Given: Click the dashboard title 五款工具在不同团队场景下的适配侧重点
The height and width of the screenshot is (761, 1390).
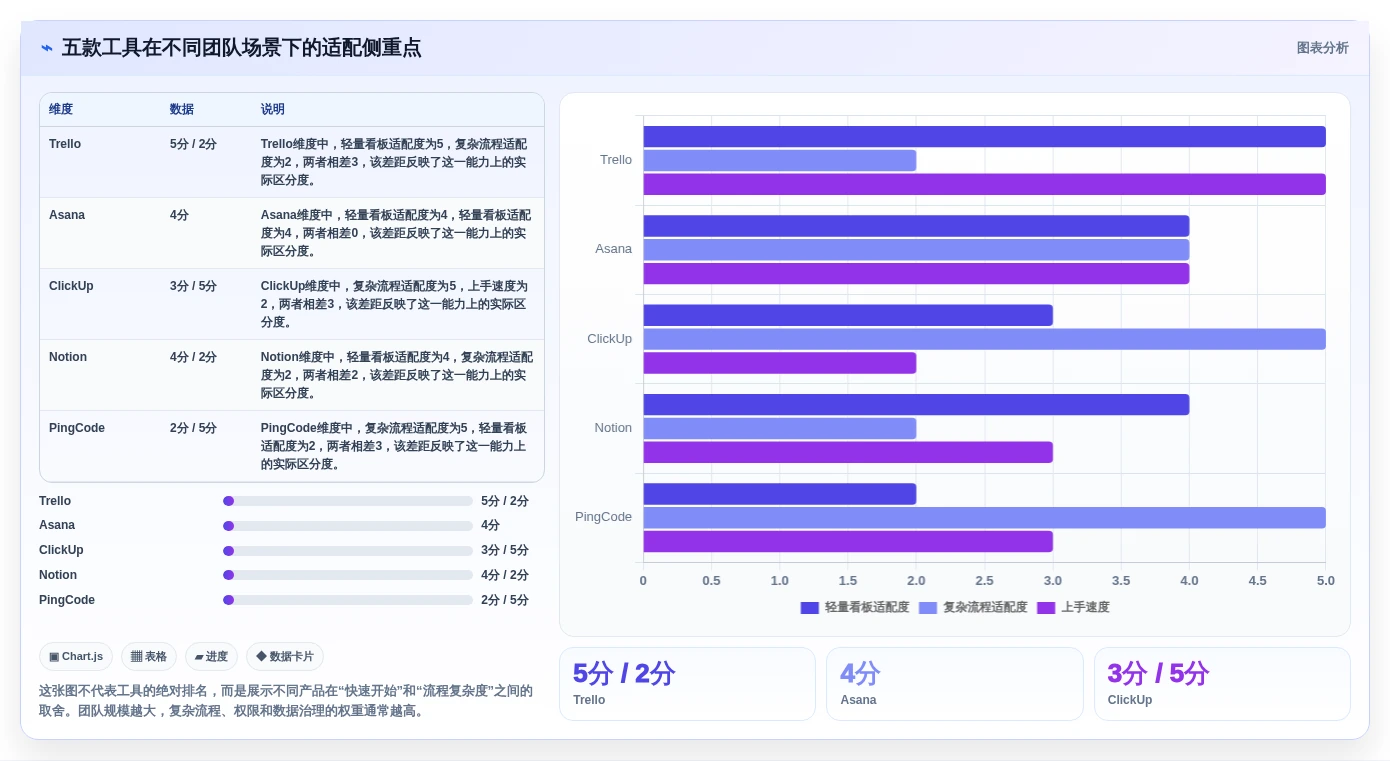Looking at the screenshot, I should tap(241, 48).
